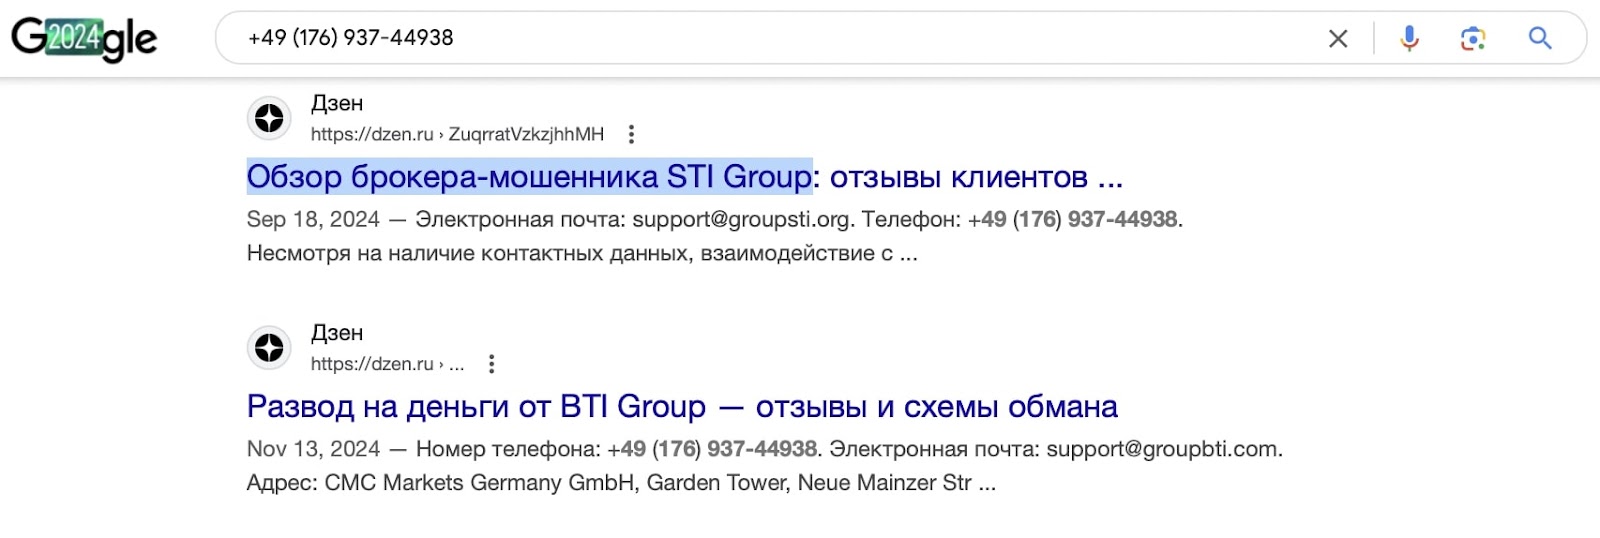Click 'Дзен' site name above BTI result
The width and height of the screenshot is (1600, 538).
tap(337, 333)
